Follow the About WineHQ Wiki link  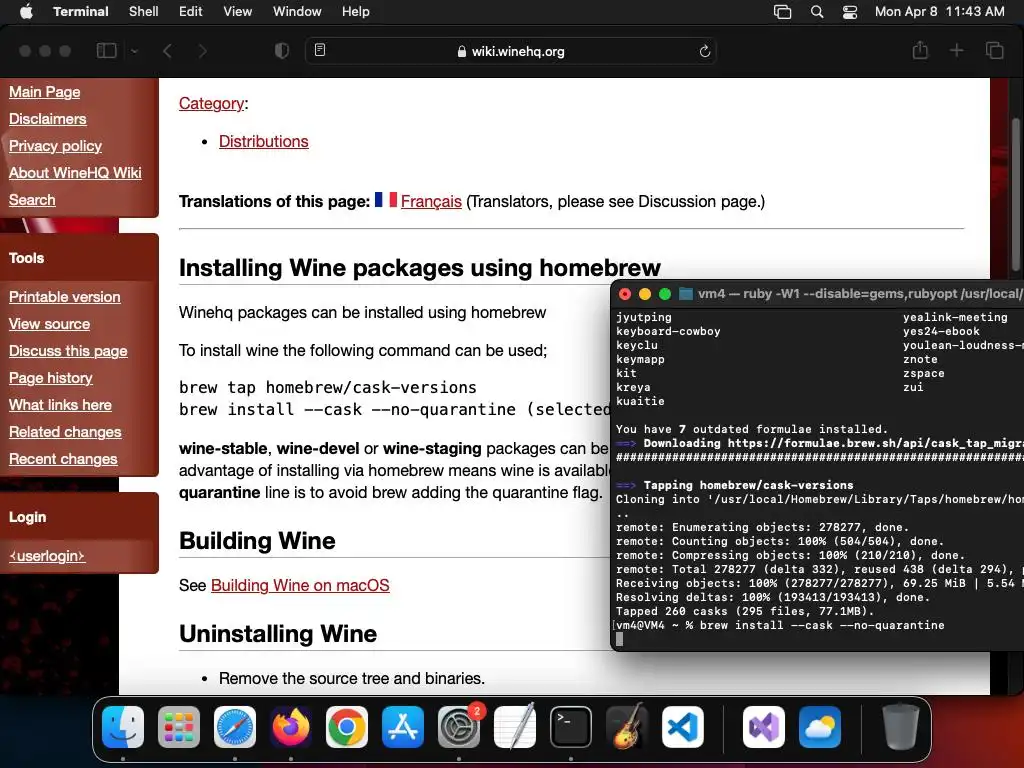[x=75, y=173]
